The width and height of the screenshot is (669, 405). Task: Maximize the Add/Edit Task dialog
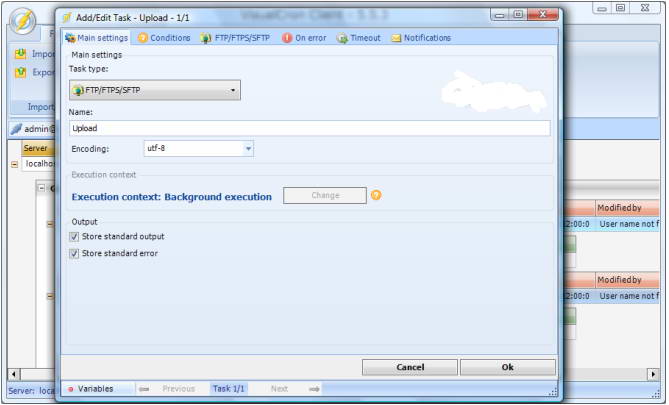(518, 15)
